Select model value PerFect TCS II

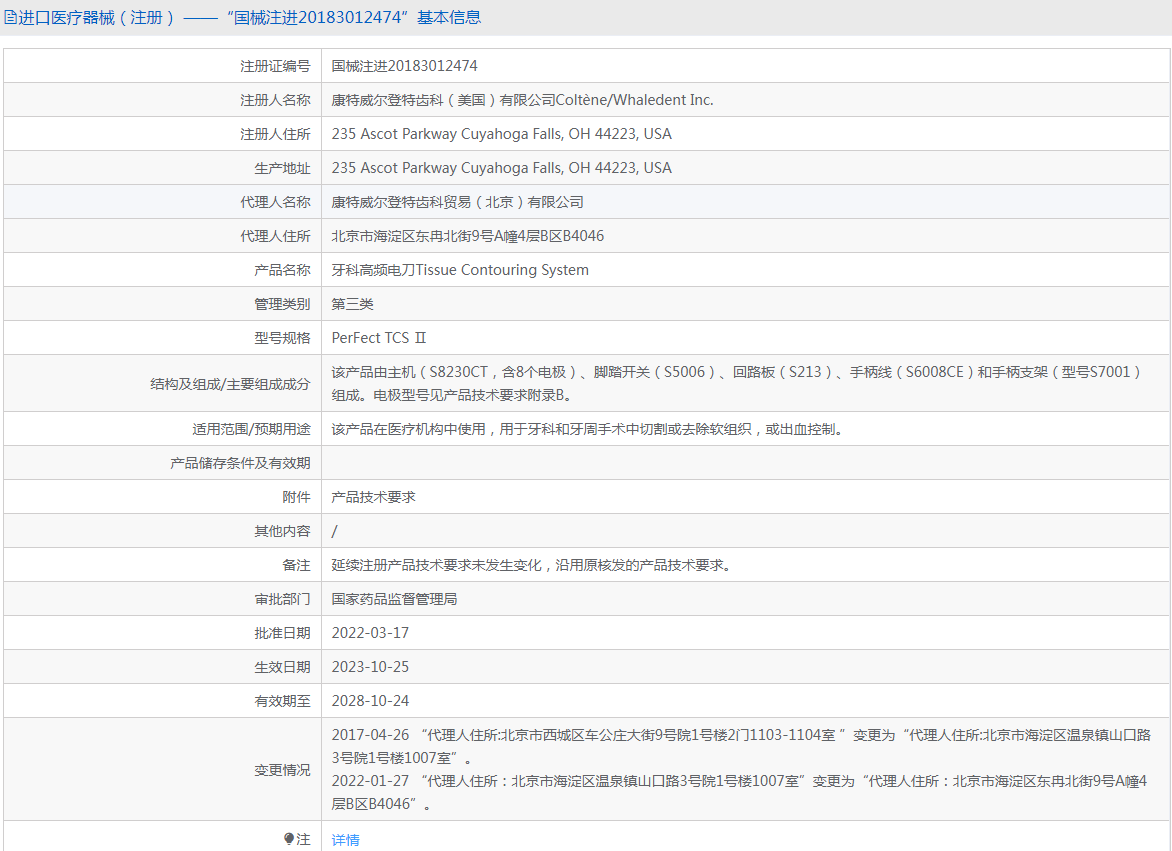point(379,338)
